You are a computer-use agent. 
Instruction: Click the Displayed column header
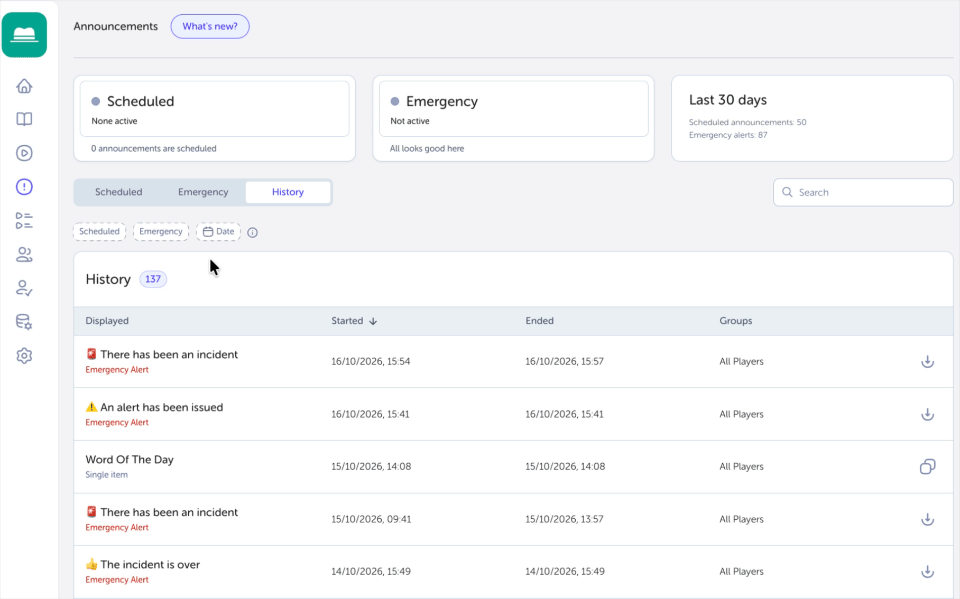[x=107, y=321]
